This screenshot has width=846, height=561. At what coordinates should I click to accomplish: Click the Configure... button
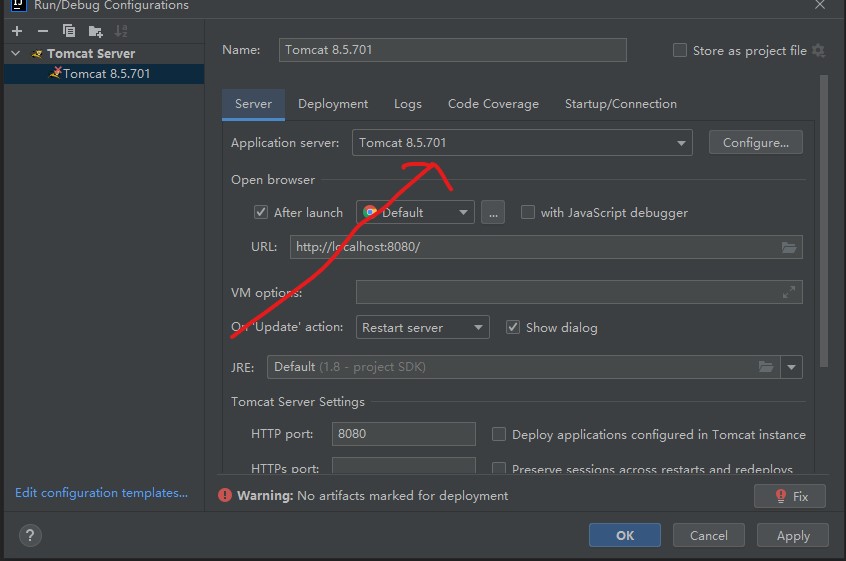[755, 142]
